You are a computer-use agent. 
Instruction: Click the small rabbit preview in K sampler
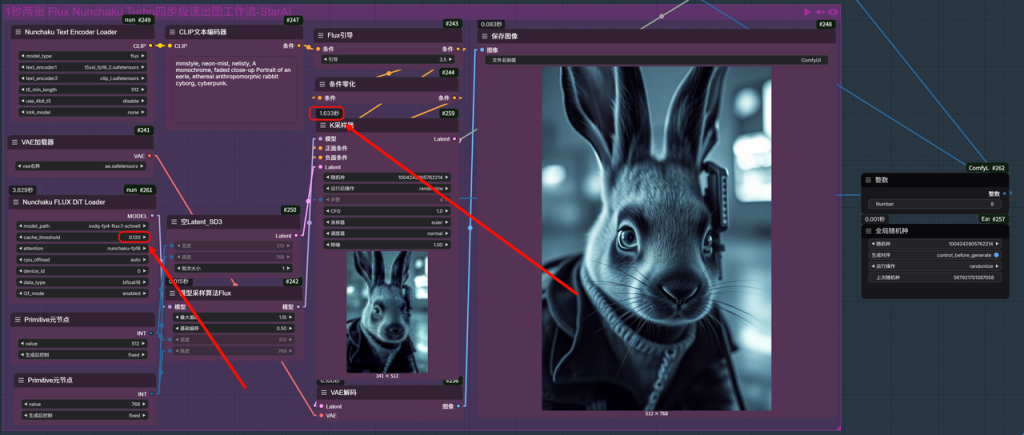point(386,312)
